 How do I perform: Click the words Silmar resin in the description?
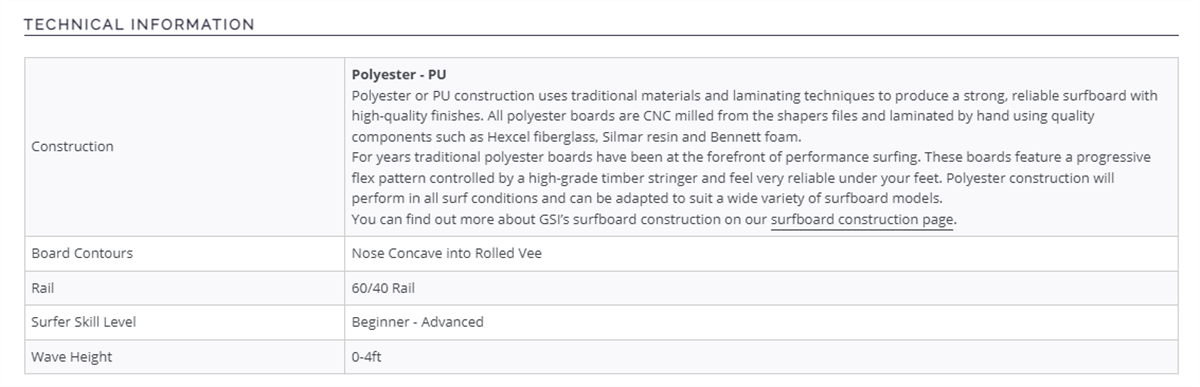point(629,136)
